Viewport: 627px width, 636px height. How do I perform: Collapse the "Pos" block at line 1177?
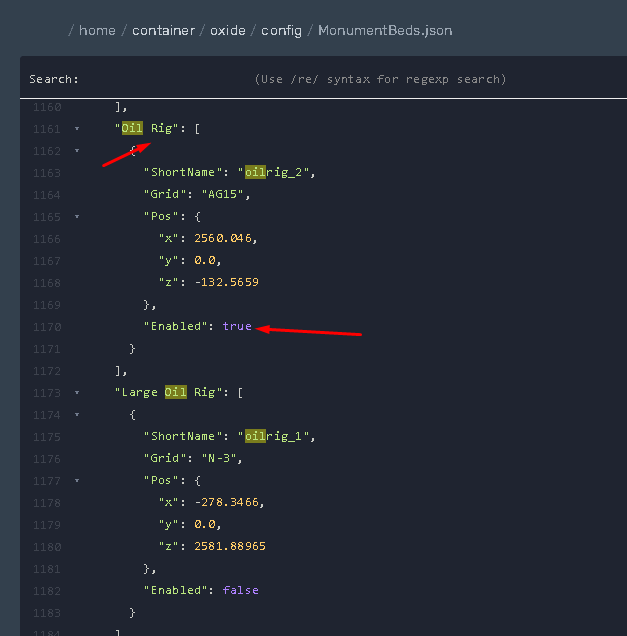pos(77,481)
